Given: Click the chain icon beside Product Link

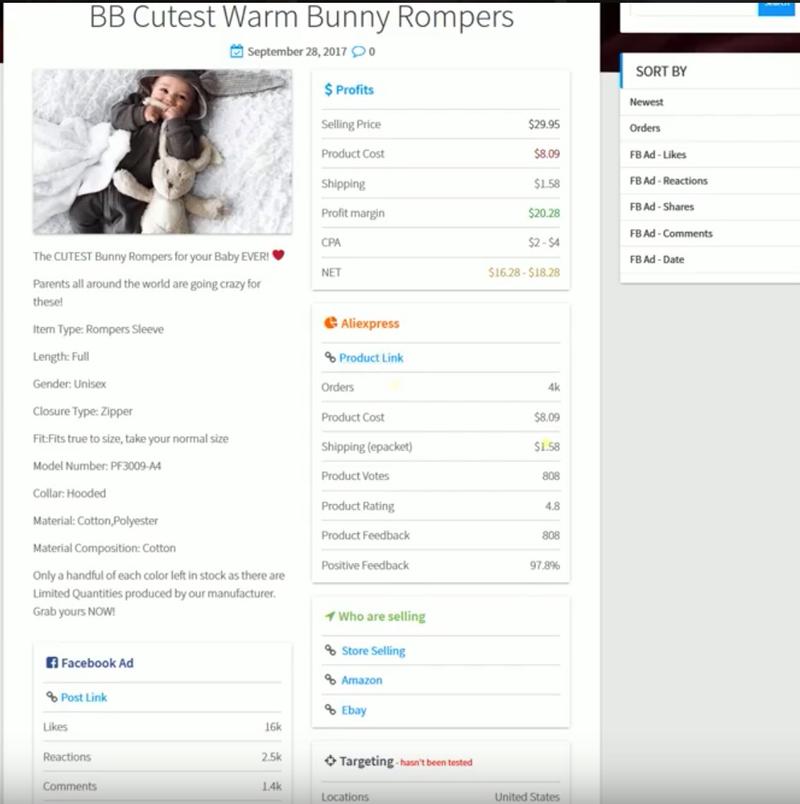Looking at the screenshot, I should 330,358.
